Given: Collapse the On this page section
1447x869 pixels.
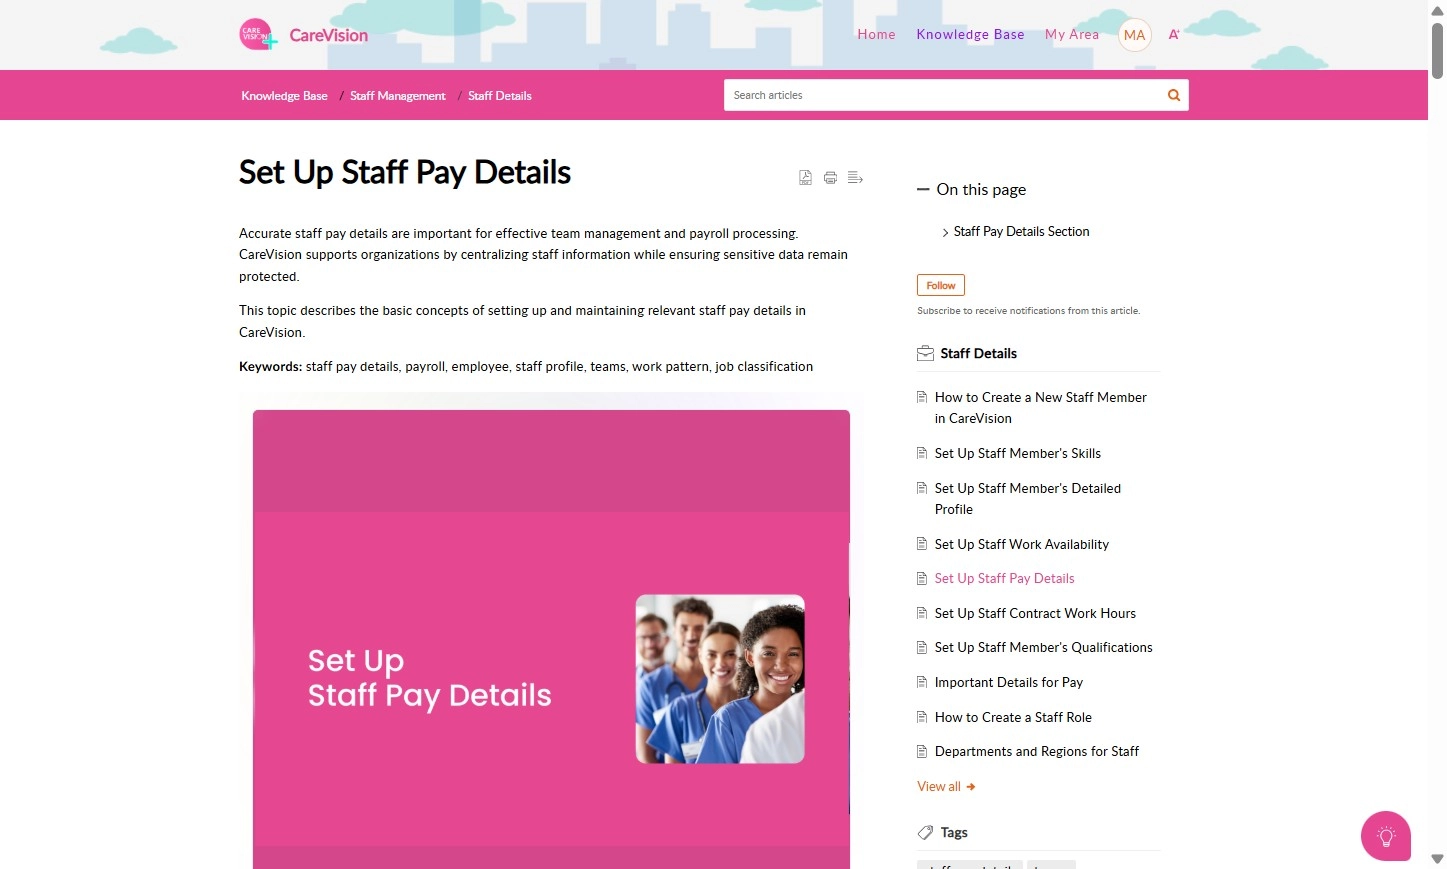Looking at the screenshot, I should [x=923, y=189].
